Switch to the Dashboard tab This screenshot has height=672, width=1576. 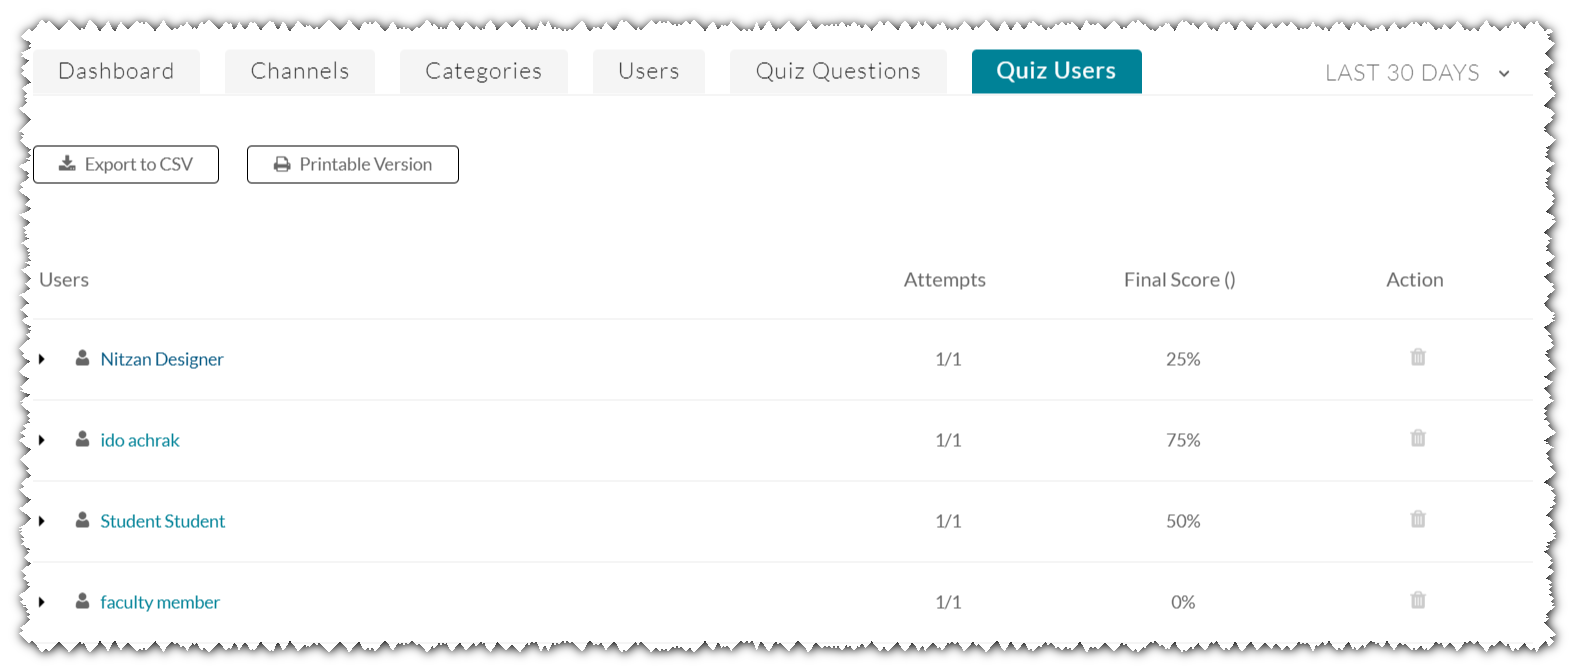(x=116, y=71)
